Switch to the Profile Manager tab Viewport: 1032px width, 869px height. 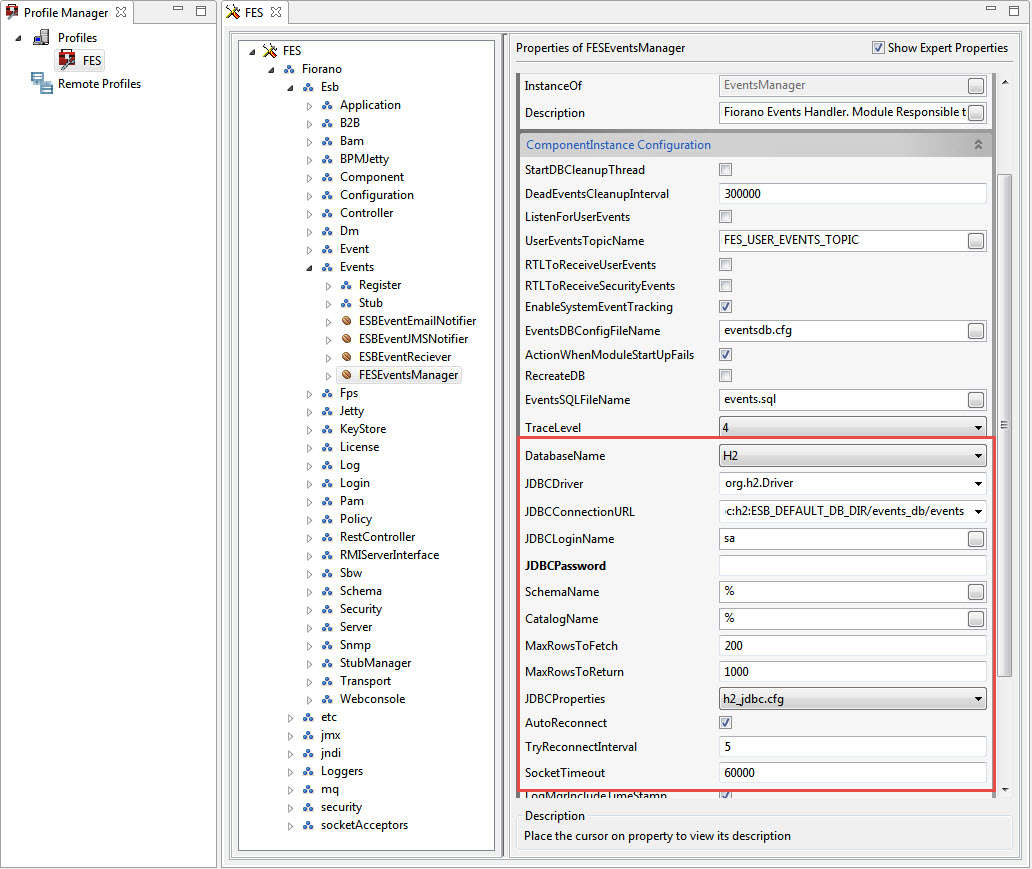point(66,13)
